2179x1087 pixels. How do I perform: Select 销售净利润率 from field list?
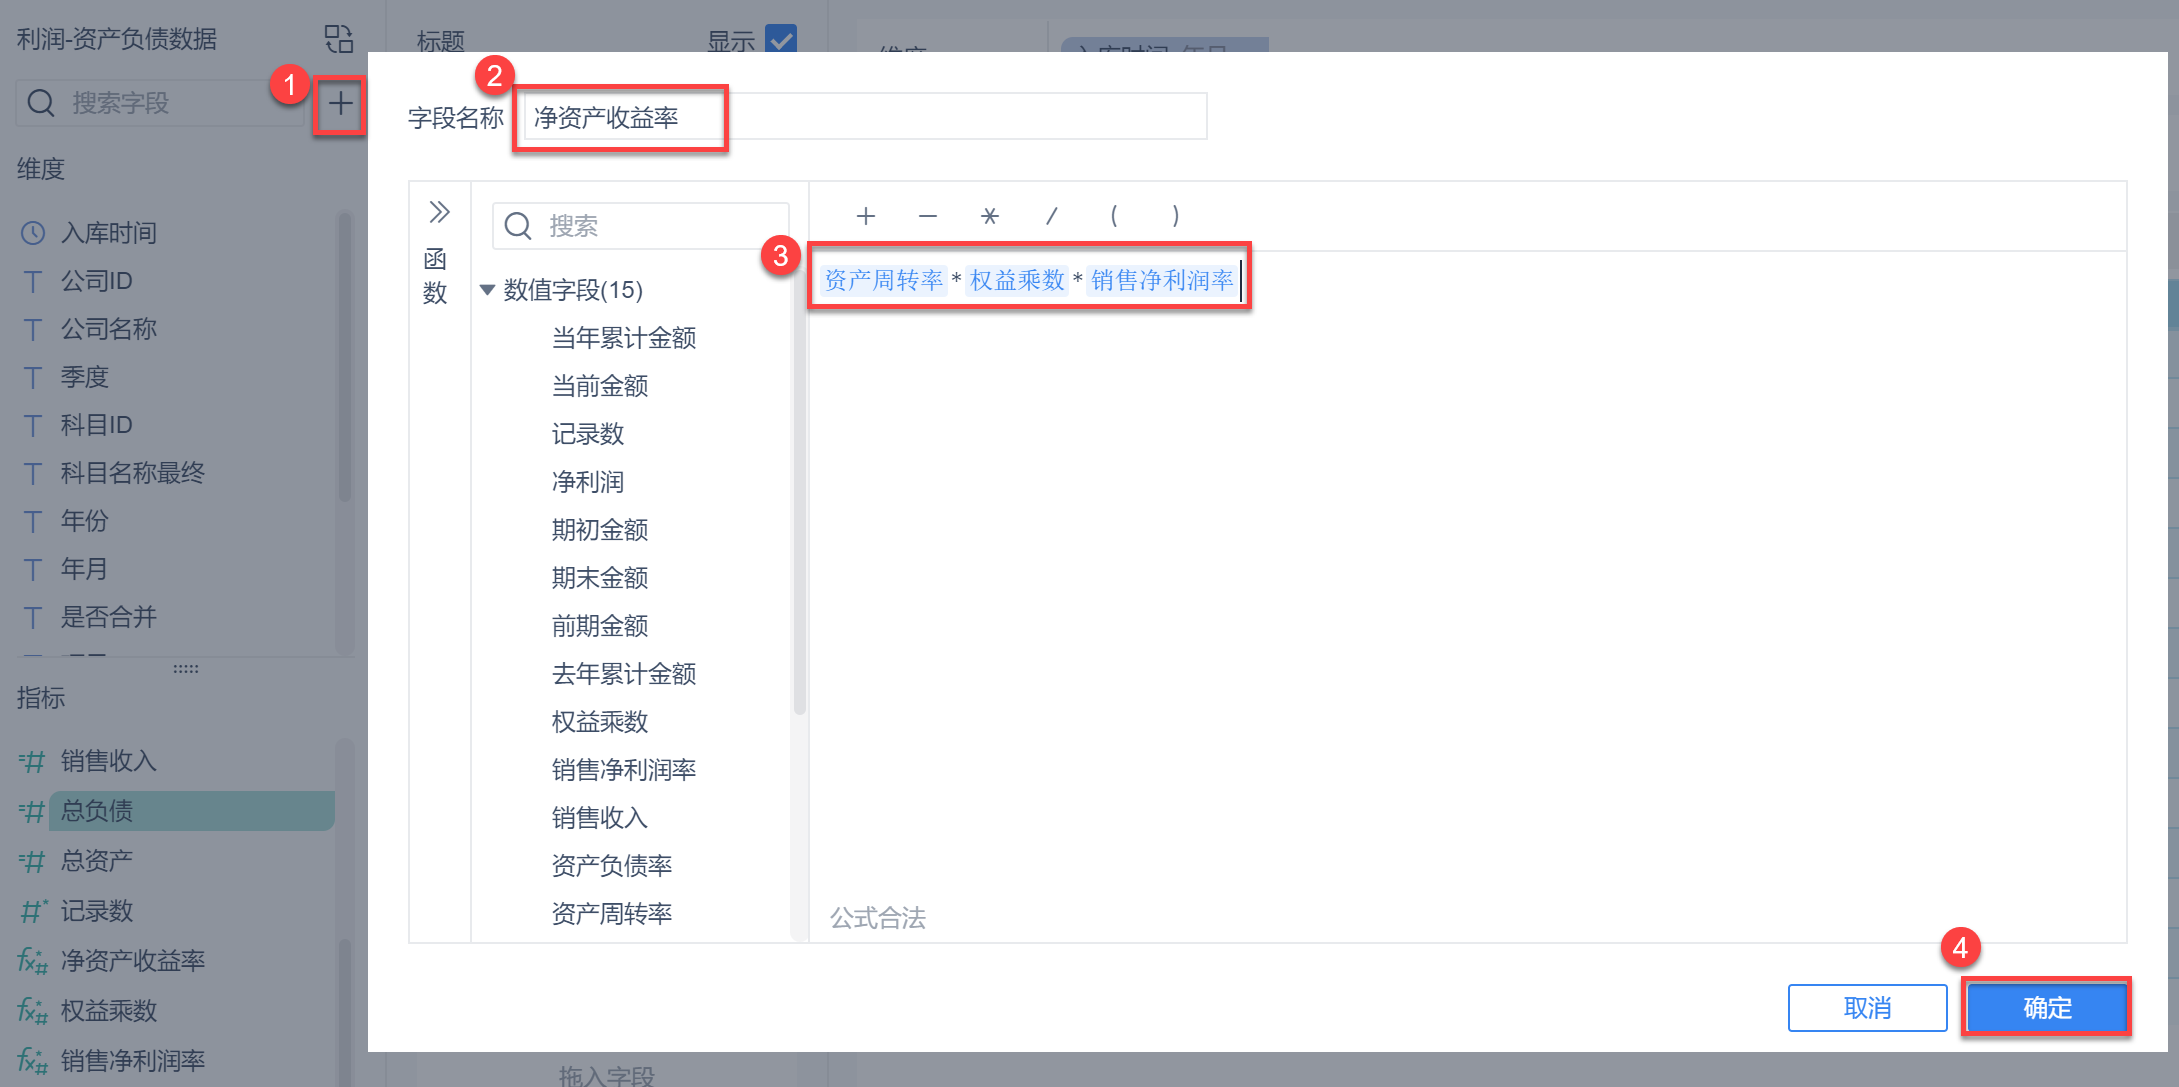pyautogui.click(x=623, y=769)
